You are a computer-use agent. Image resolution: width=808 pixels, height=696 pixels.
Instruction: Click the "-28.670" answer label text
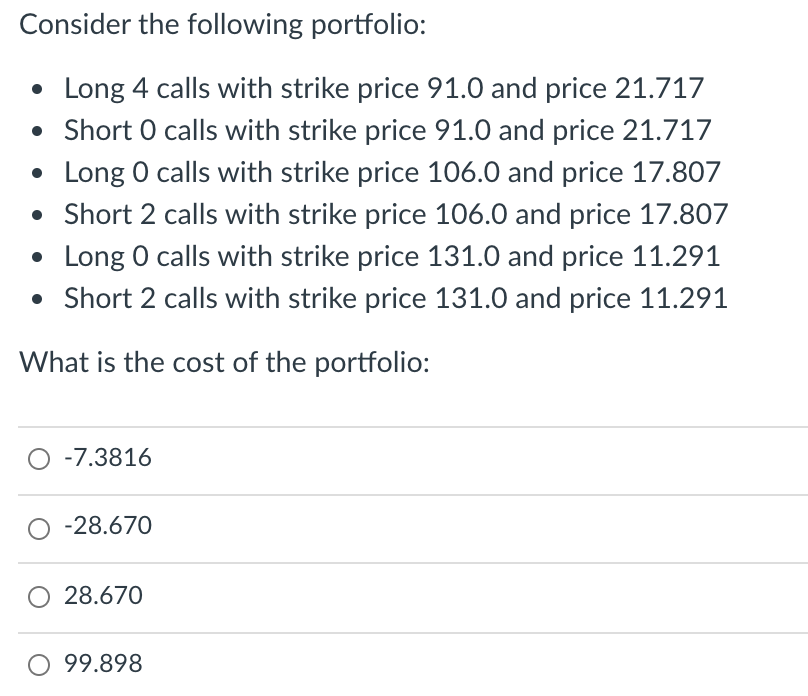click(107, 526)
